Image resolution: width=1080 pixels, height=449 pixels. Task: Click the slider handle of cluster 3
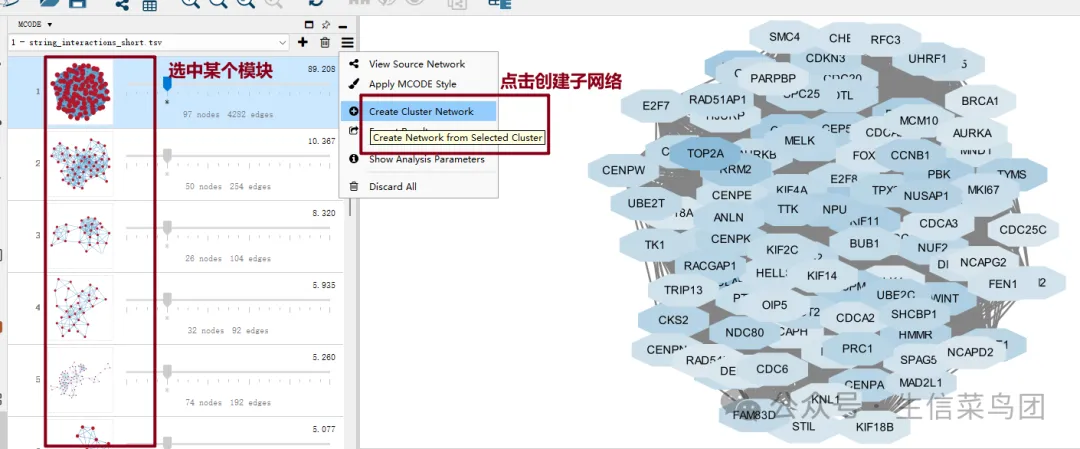pyautogui.click(x=167, y=228)
